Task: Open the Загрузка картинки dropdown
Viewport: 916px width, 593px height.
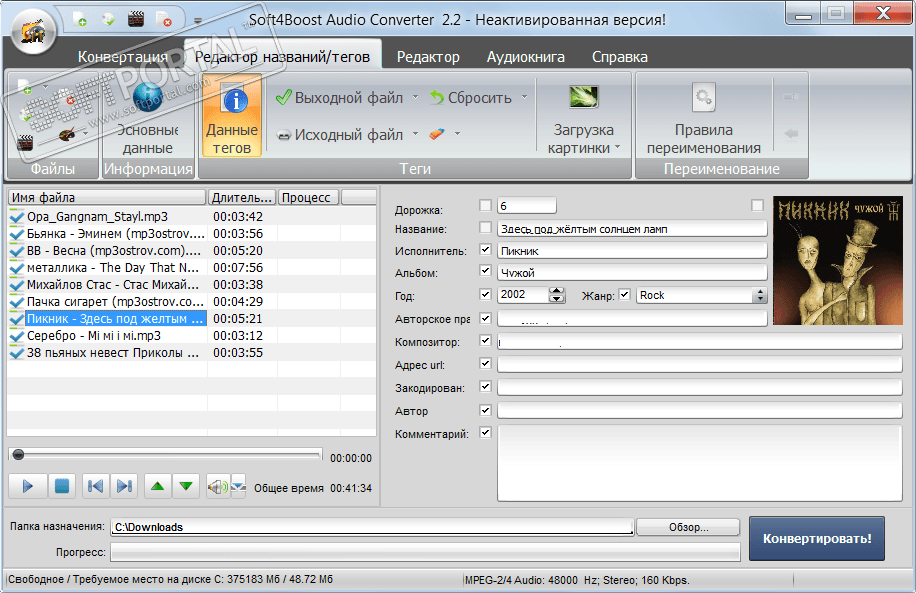Action: (x=617, y=148)
